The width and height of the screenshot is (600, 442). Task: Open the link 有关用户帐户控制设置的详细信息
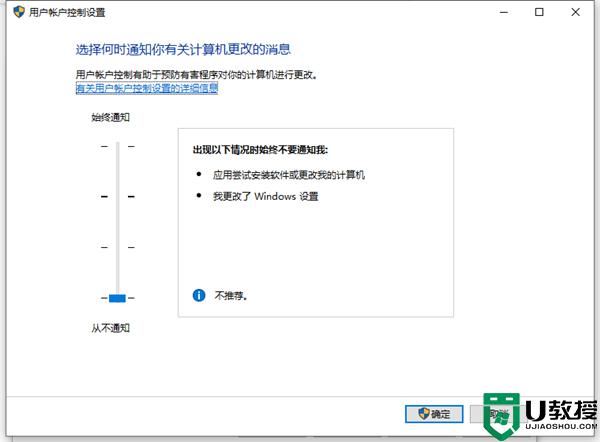pyautogui.click(x=147, y=89)
